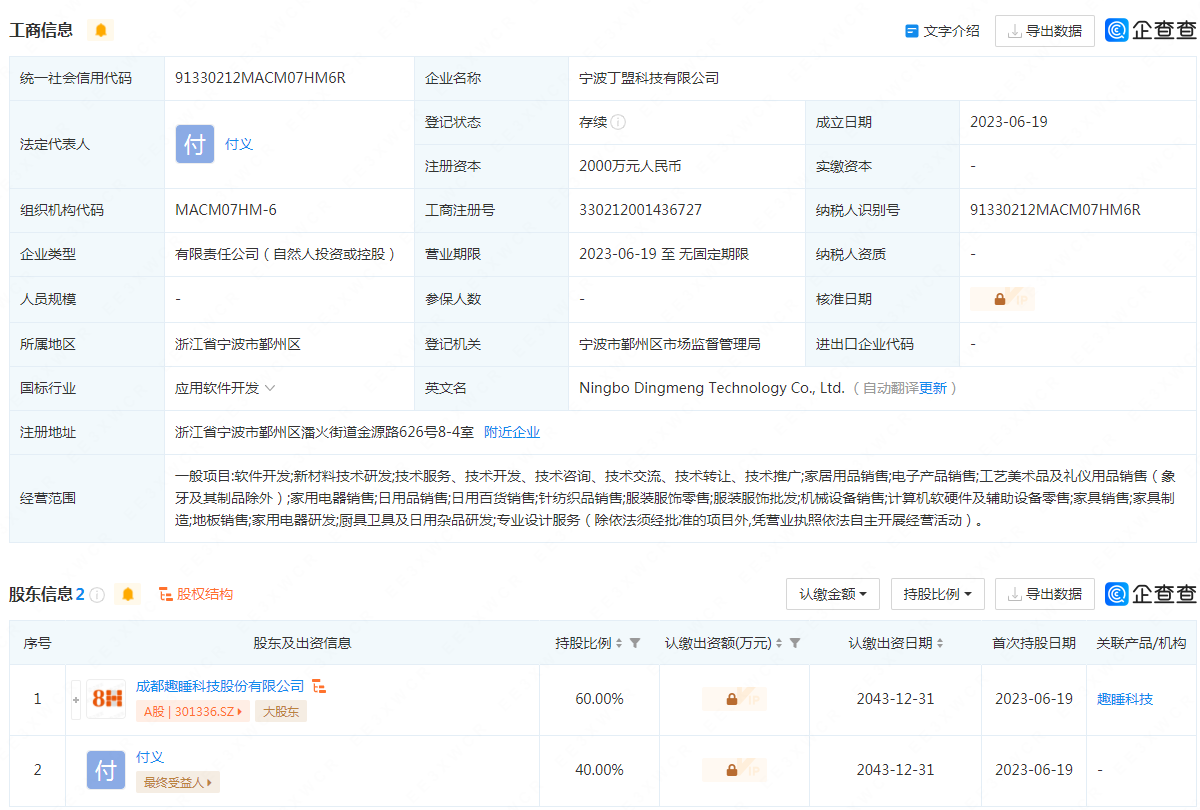
Task: Toggle sort arrows on 认缴出资额(万元) column
Action: coord(779,643)
